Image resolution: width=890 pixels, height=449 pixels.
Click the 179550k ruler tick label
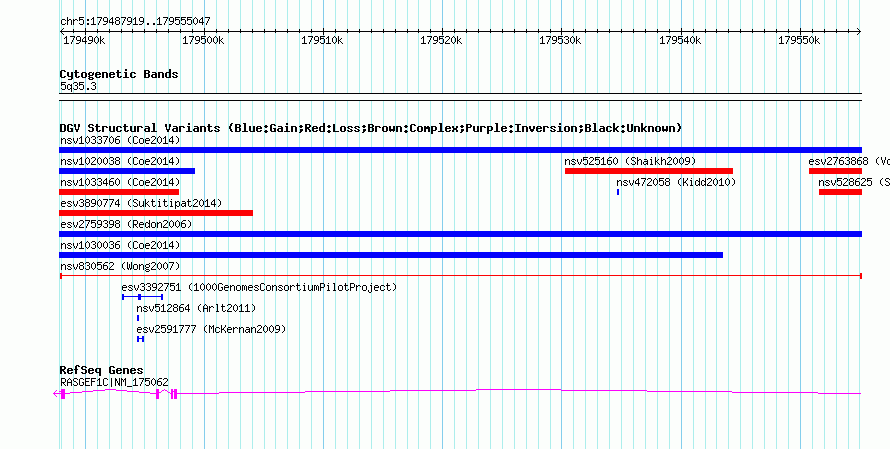click(x=799, y=41)
